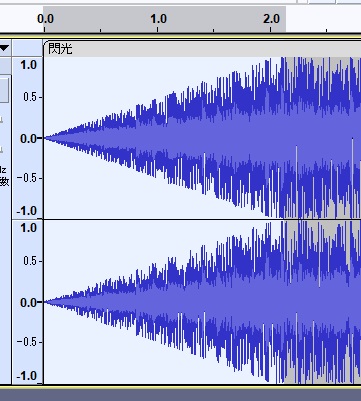This screenshot has height=401, width=361.
Task: Click the 1.0 second mark on timeline ruler
Action: point(158,19)
